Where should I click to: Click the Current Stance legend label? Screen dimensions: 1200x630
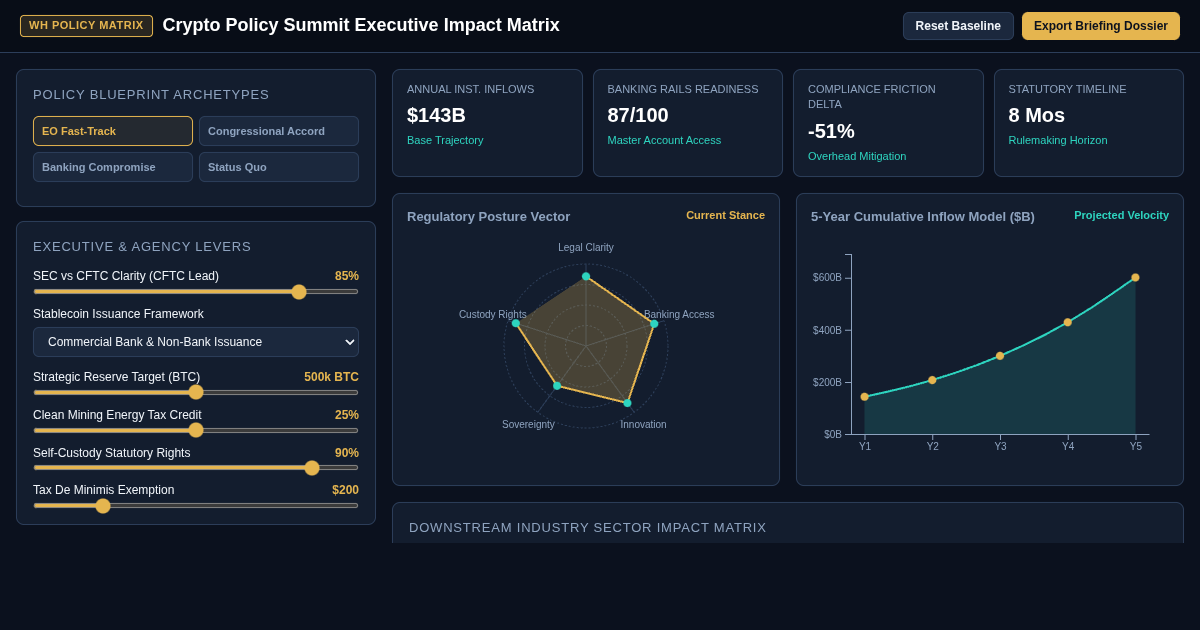point(725,215)
